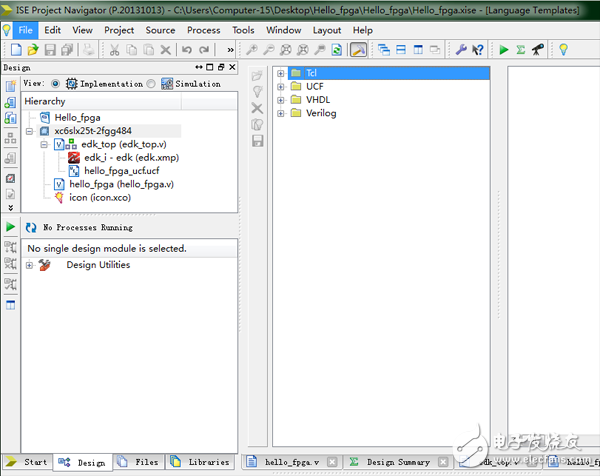Select hello_fpga_ucf.ucf in the hierarchy
This screenshot has height=476, width=600.
[121, 171]
